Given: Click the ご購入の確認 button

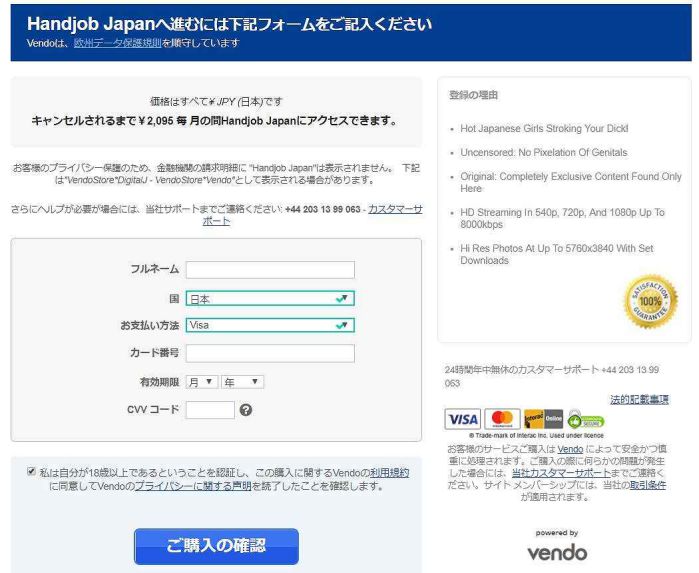Looking at the screenshot, I should point(216,546).
